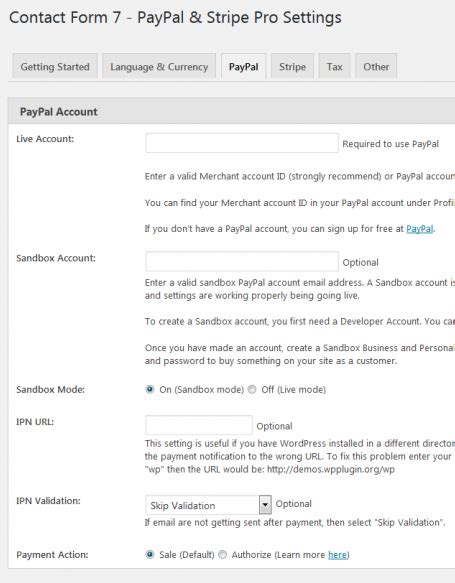Enable On (Sandbox mode) radio button
This screenshot has width=455, height=583.
pos(150,389)
